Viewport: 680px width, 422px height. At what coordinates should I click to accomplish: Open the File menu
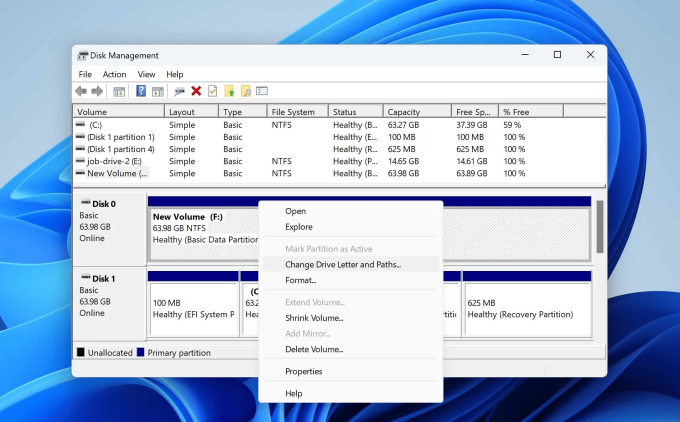85,74
